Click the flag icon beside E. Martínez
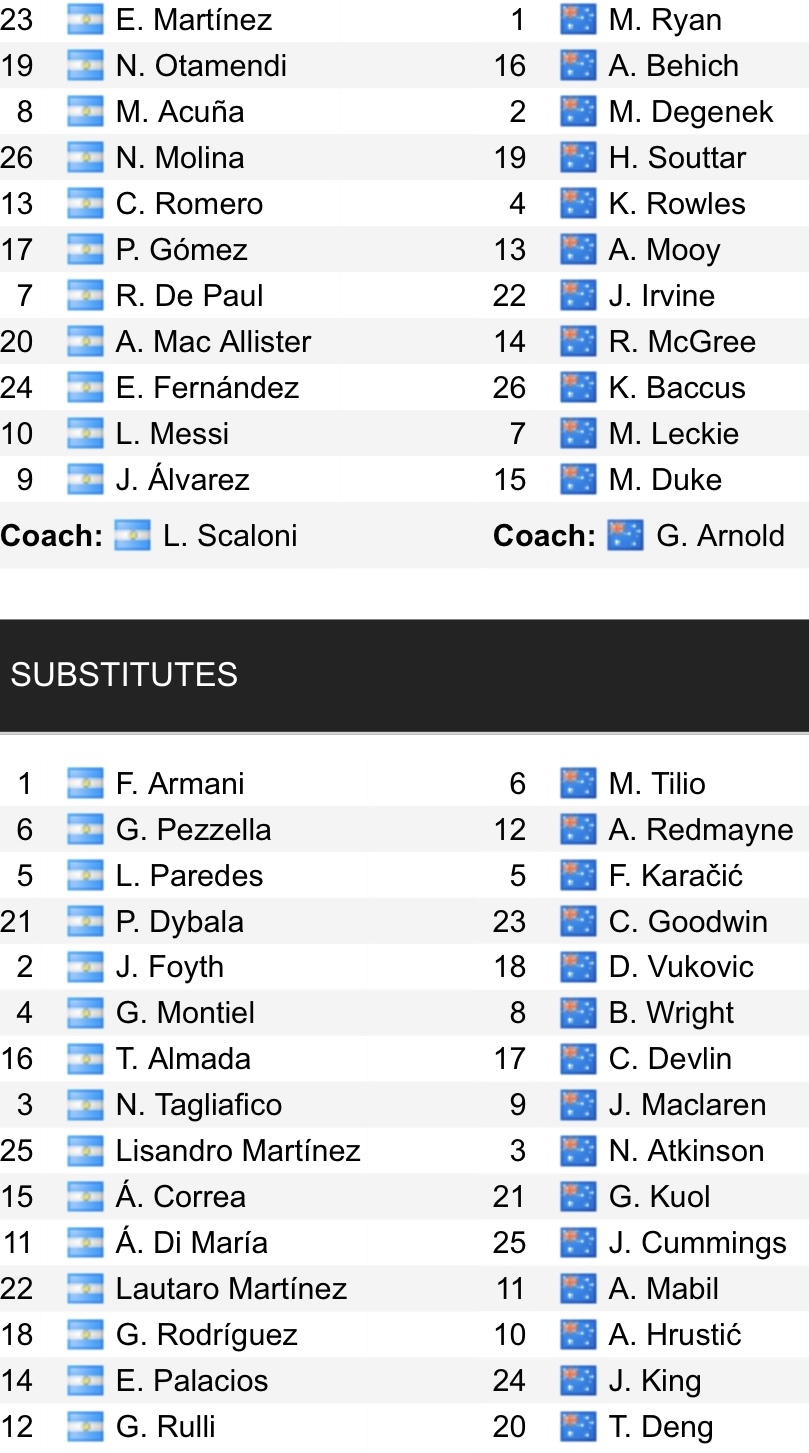Screen dimensions: 809x1453 coord(85,20)
